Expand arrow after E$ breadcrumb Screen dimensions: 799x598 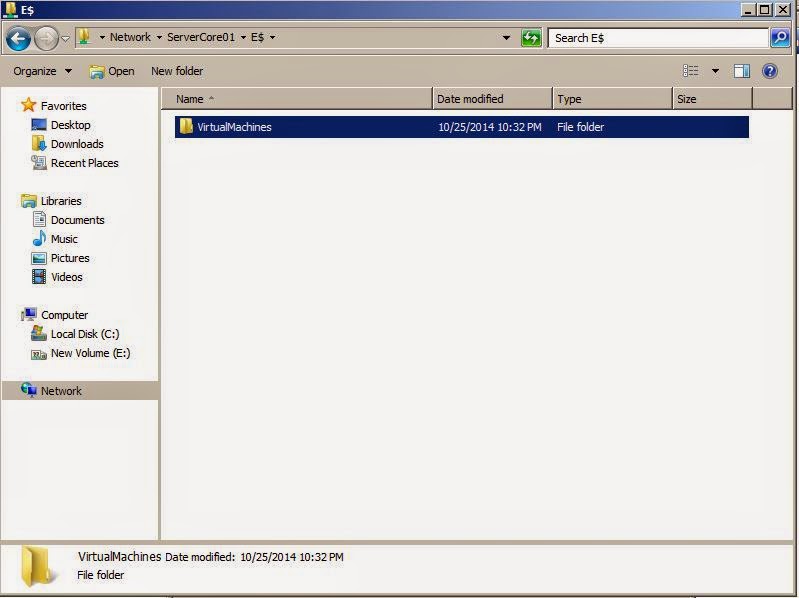pyautogui.click(x=273, y=37)
